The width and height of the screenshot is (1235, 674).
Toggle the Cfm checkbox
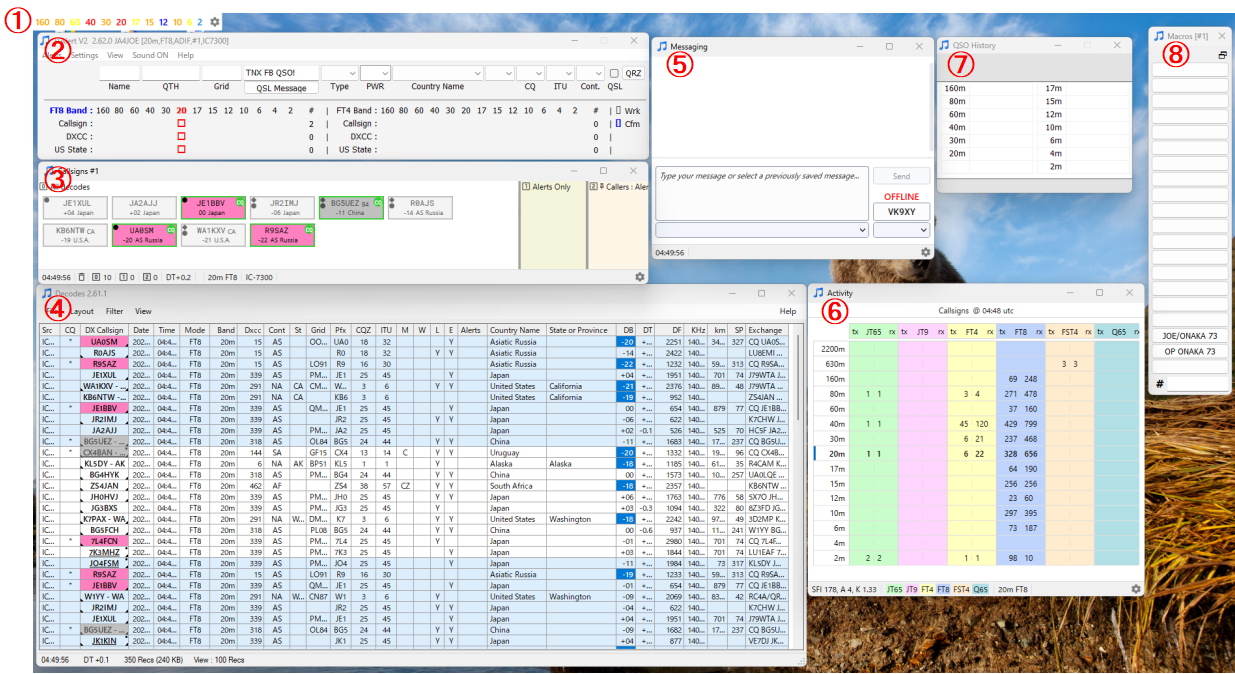click(618, 124)
